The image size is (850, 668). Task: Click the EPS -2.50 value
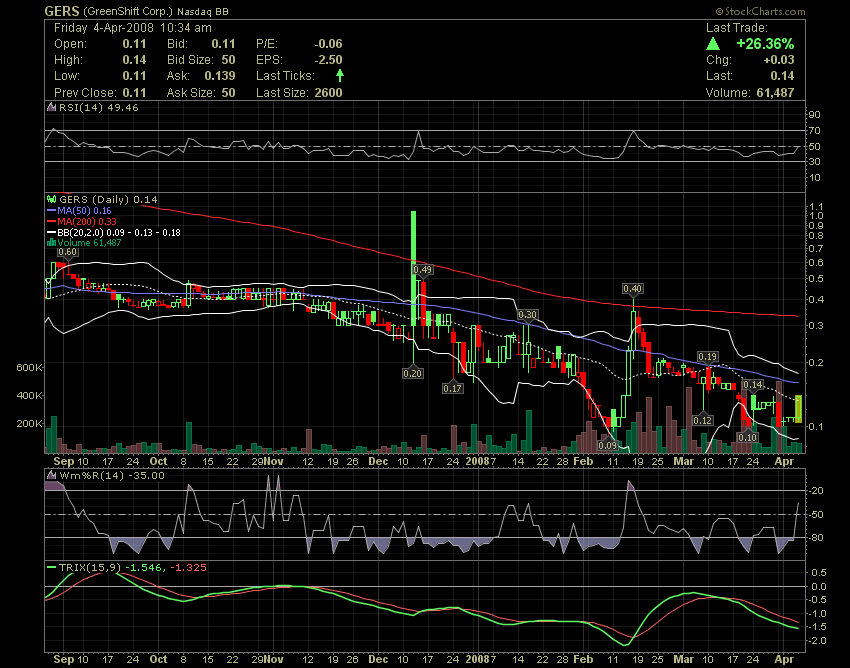click(x=329, y=60)
